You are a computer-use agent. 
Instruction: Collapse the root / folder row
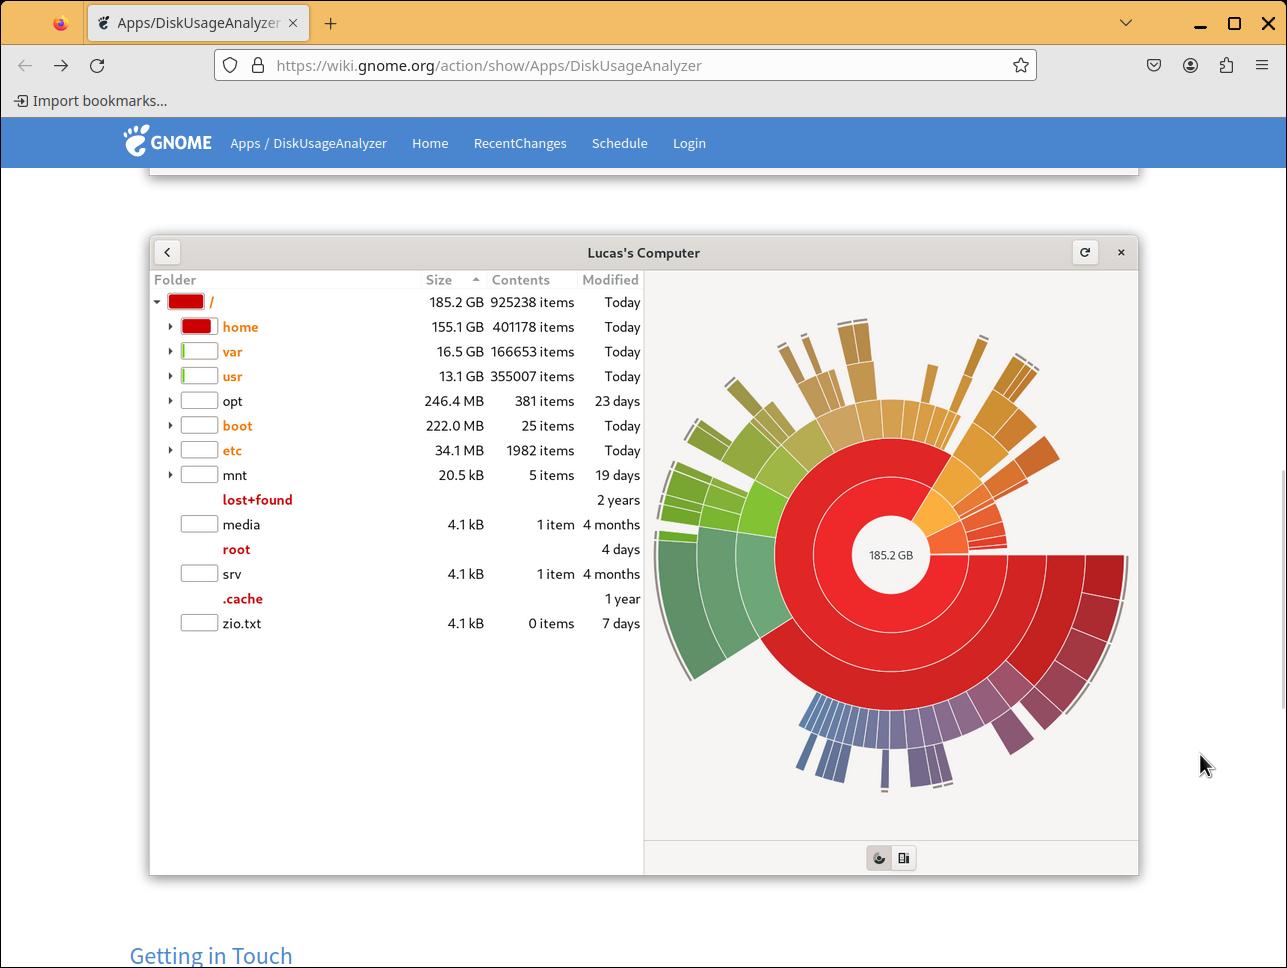(157, 302)
